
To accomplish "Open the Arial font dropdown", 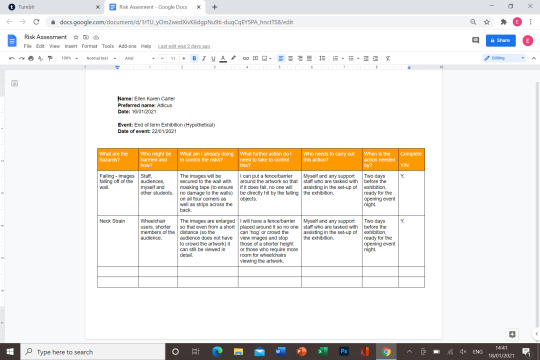I will point(139,58).
